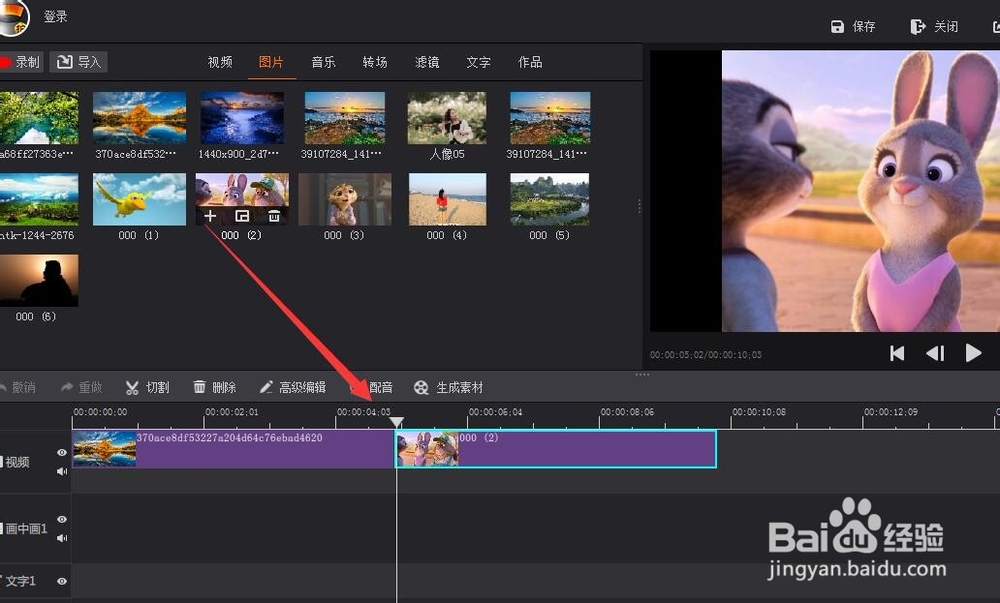Select the 370ace8df53227a clip on timeline
1000x603 pixels.
pyautogui.click(x=233, y=449)
